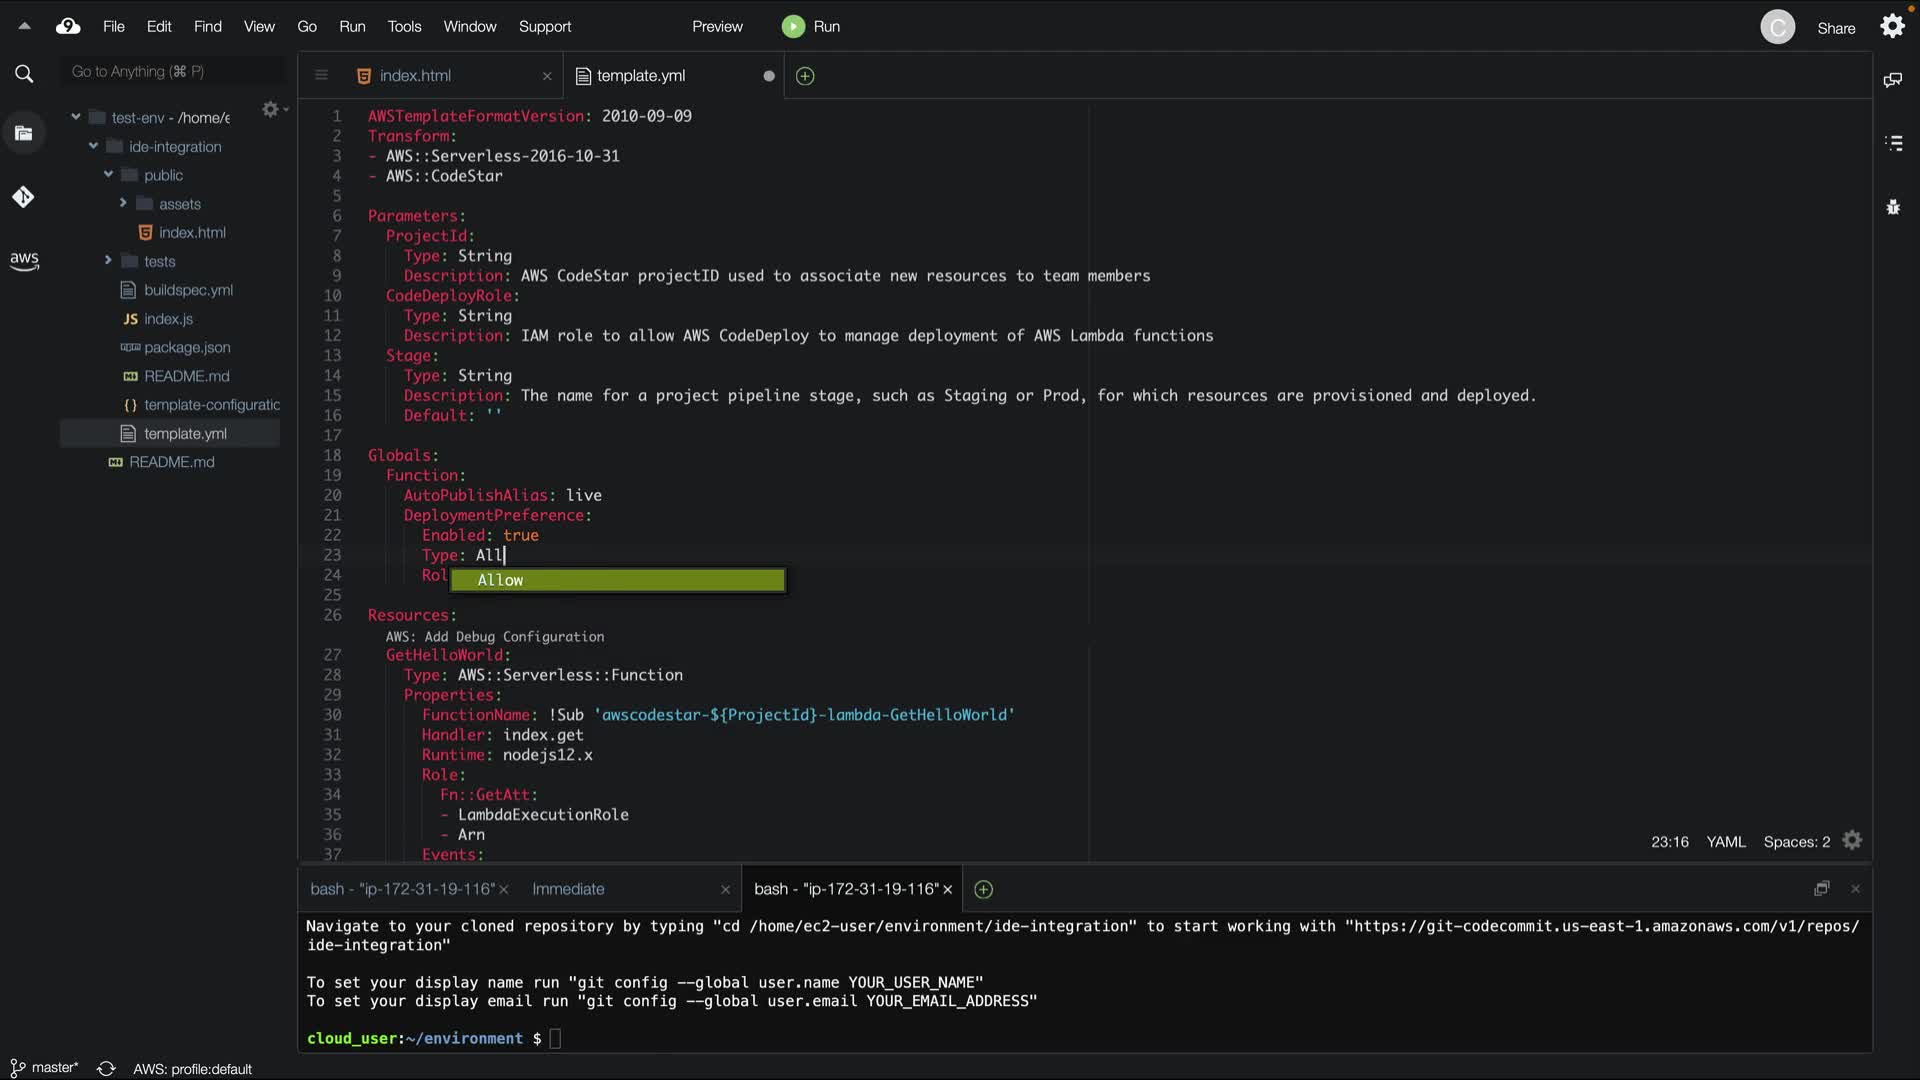Viewport: 1920px width, 1080px height.
Task: Open the Source Control git icon
Action: coord(23,197)
